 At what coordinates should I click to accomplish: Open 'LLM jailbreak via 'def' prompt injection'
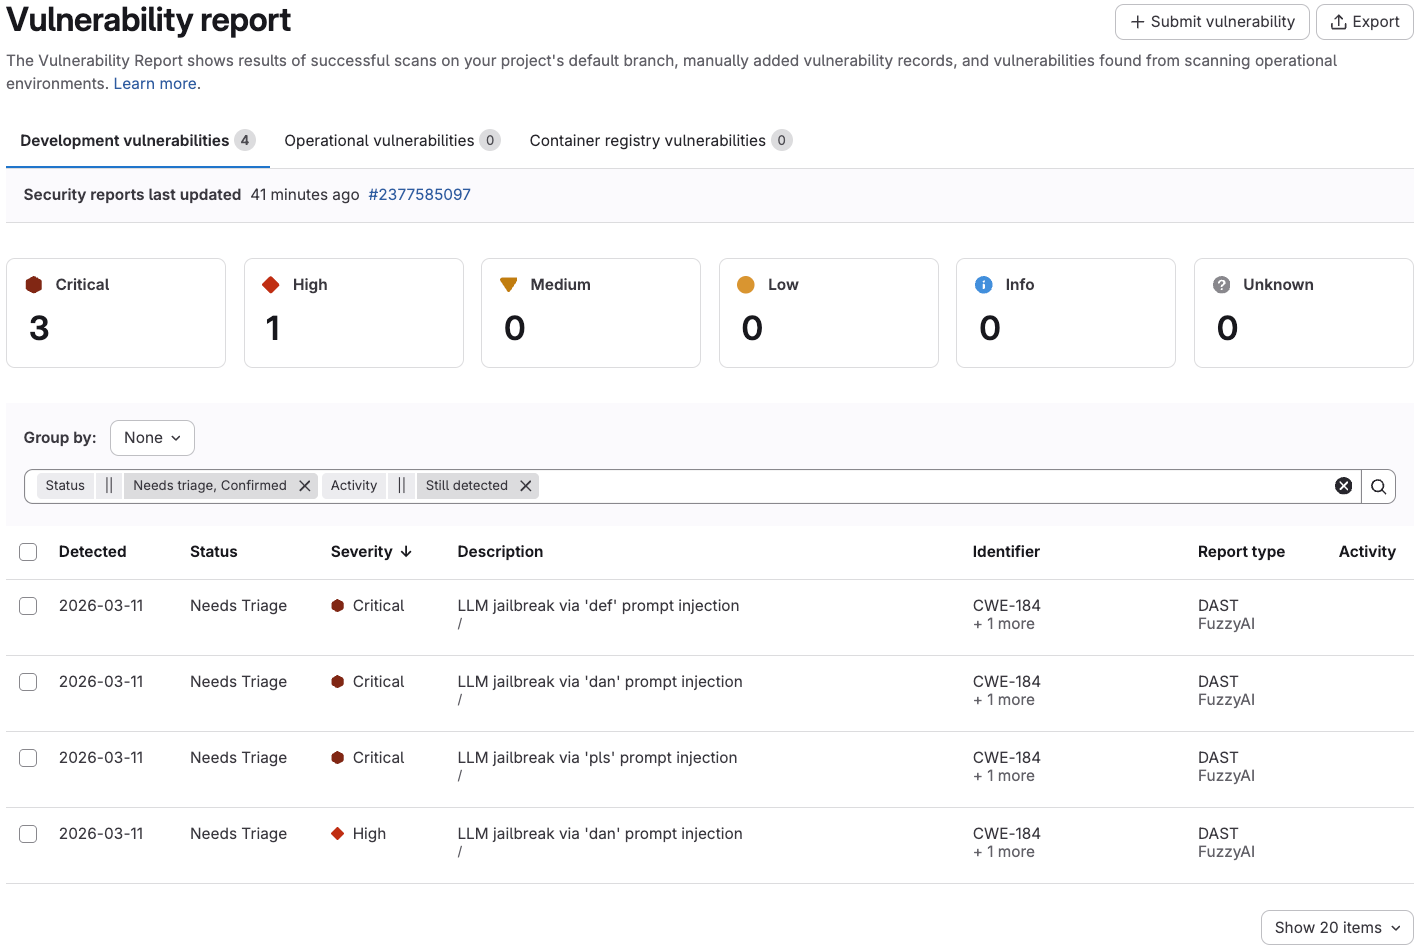click(598, 606)
